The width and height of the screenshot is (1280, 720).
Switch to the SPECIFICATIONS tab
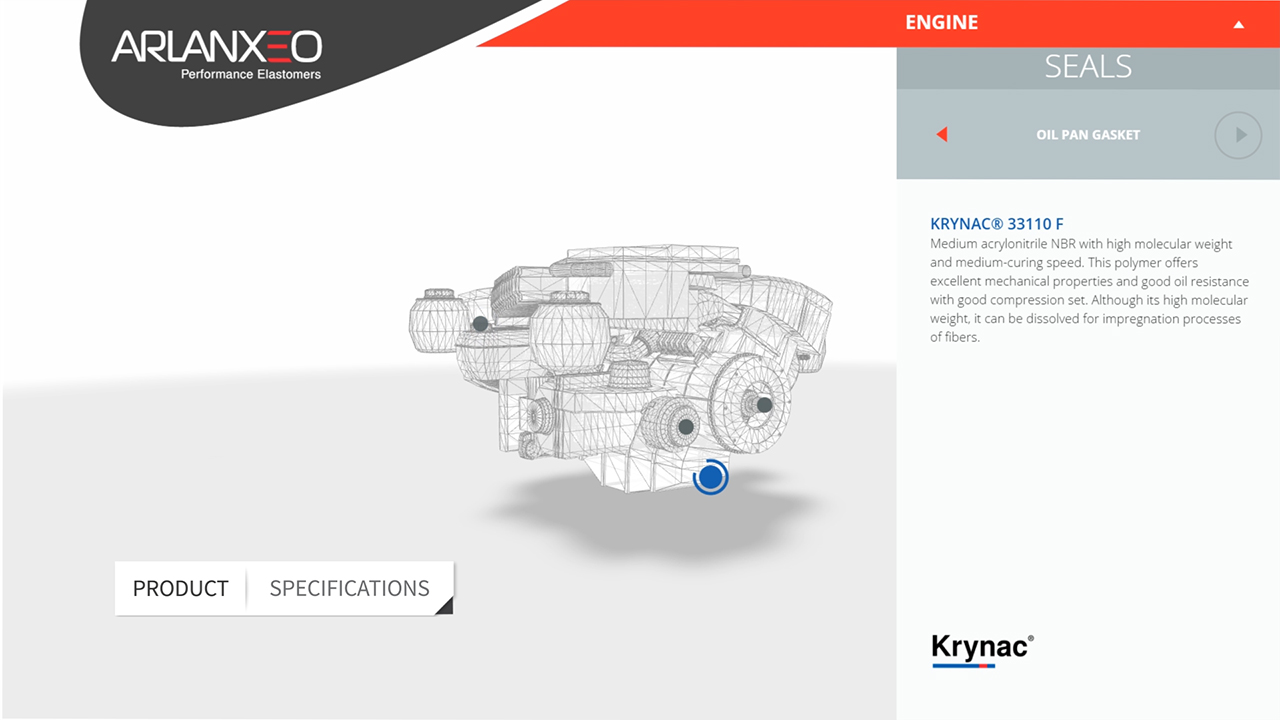pos(350,588)
